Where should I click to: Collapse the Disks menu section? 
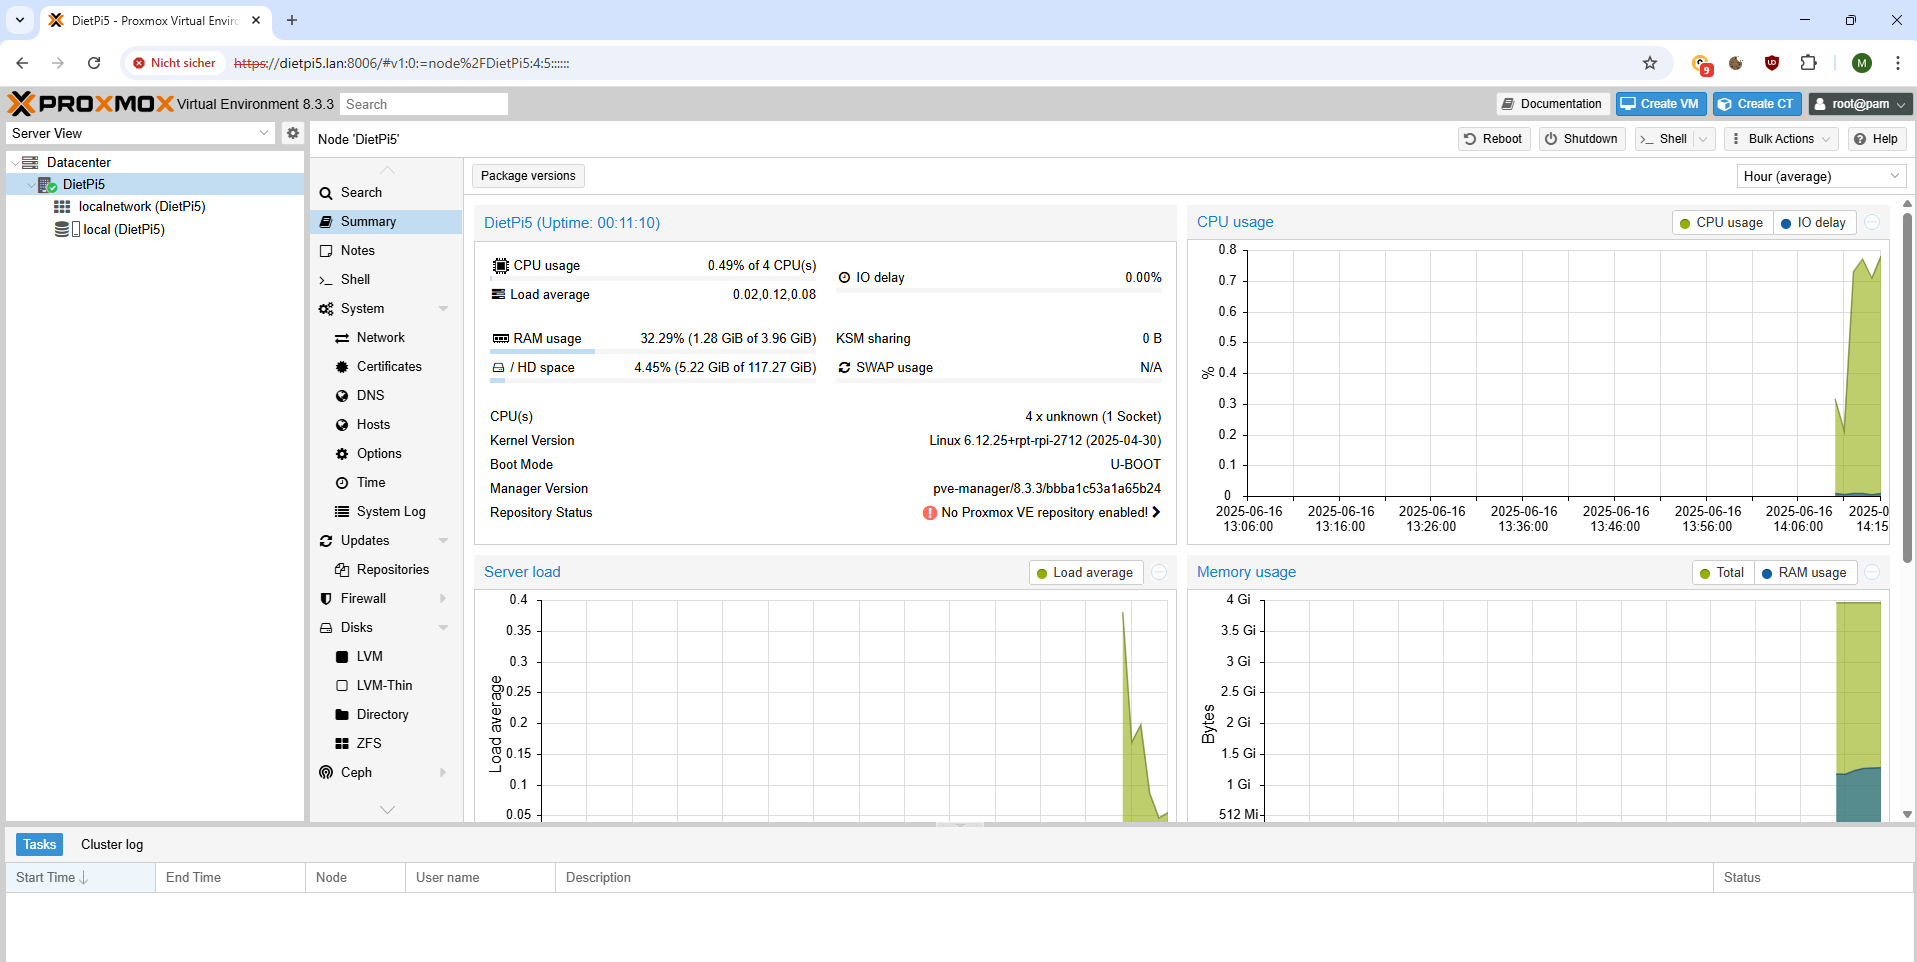point(443,628)
